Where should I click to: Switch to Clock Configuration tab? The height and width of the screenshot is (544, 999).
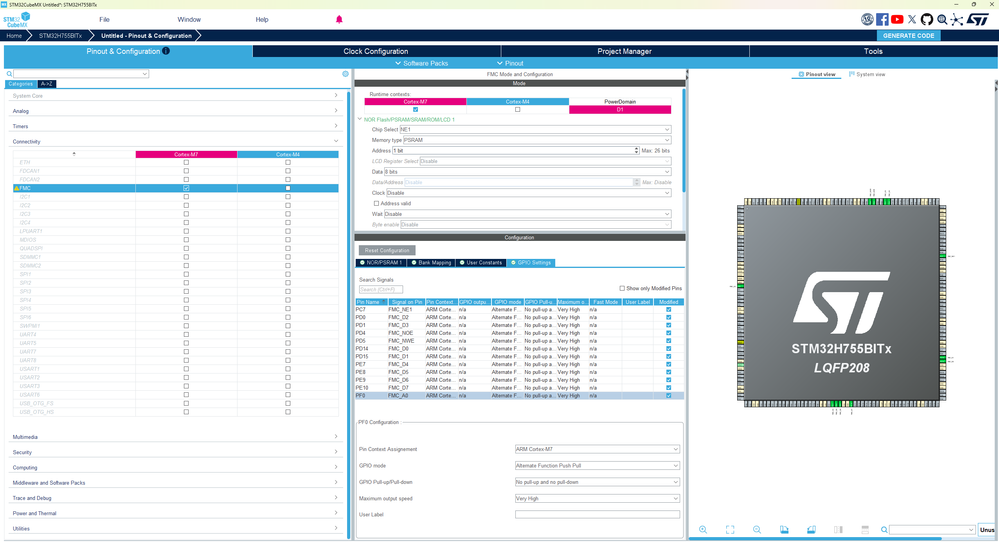click(376, 51)
